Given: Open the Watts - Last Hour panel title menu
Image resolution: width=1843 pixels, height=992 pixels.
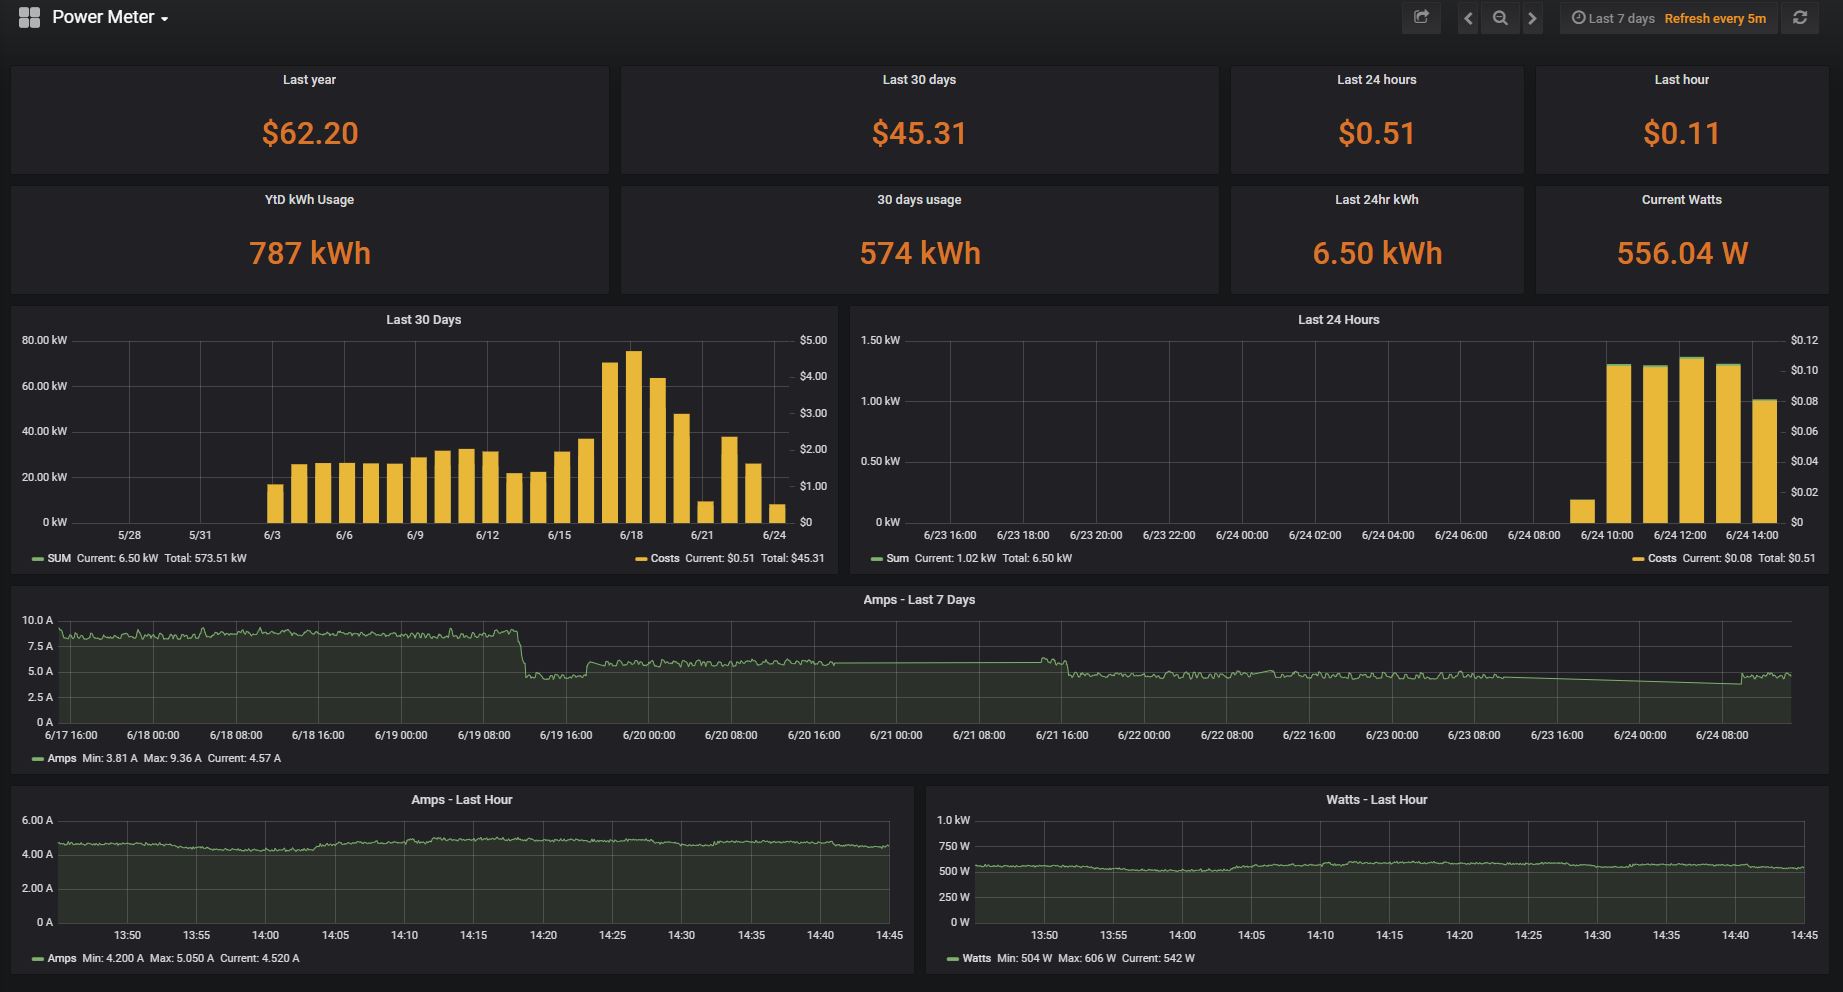Looking at the screenshot, I should pos(1376,799).
